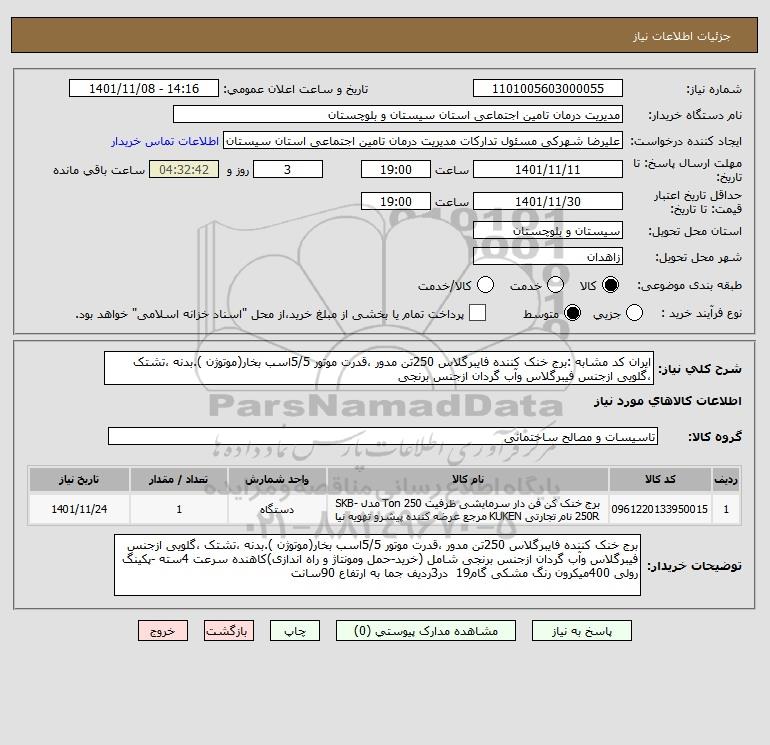The height and width of the screenshot is (745, 770).
Task: Select the کالا/خدمت radio button
Action: (486, 285)
